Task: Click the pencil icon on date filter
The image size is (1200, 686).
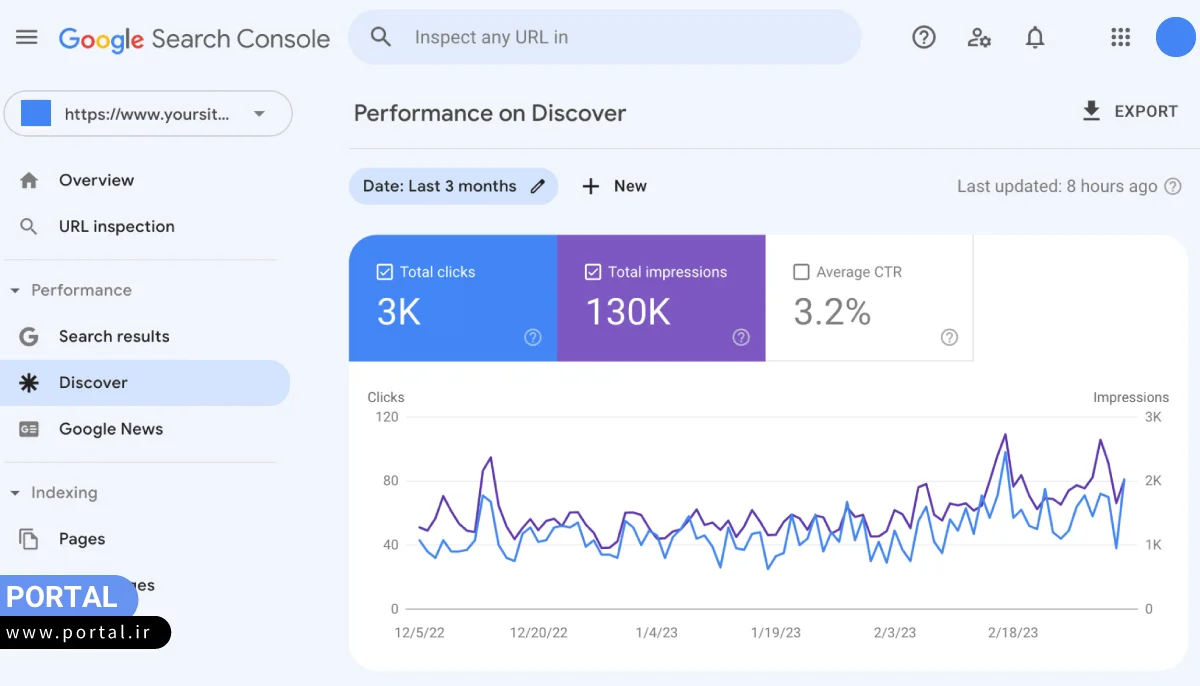Action: point(538,186)
